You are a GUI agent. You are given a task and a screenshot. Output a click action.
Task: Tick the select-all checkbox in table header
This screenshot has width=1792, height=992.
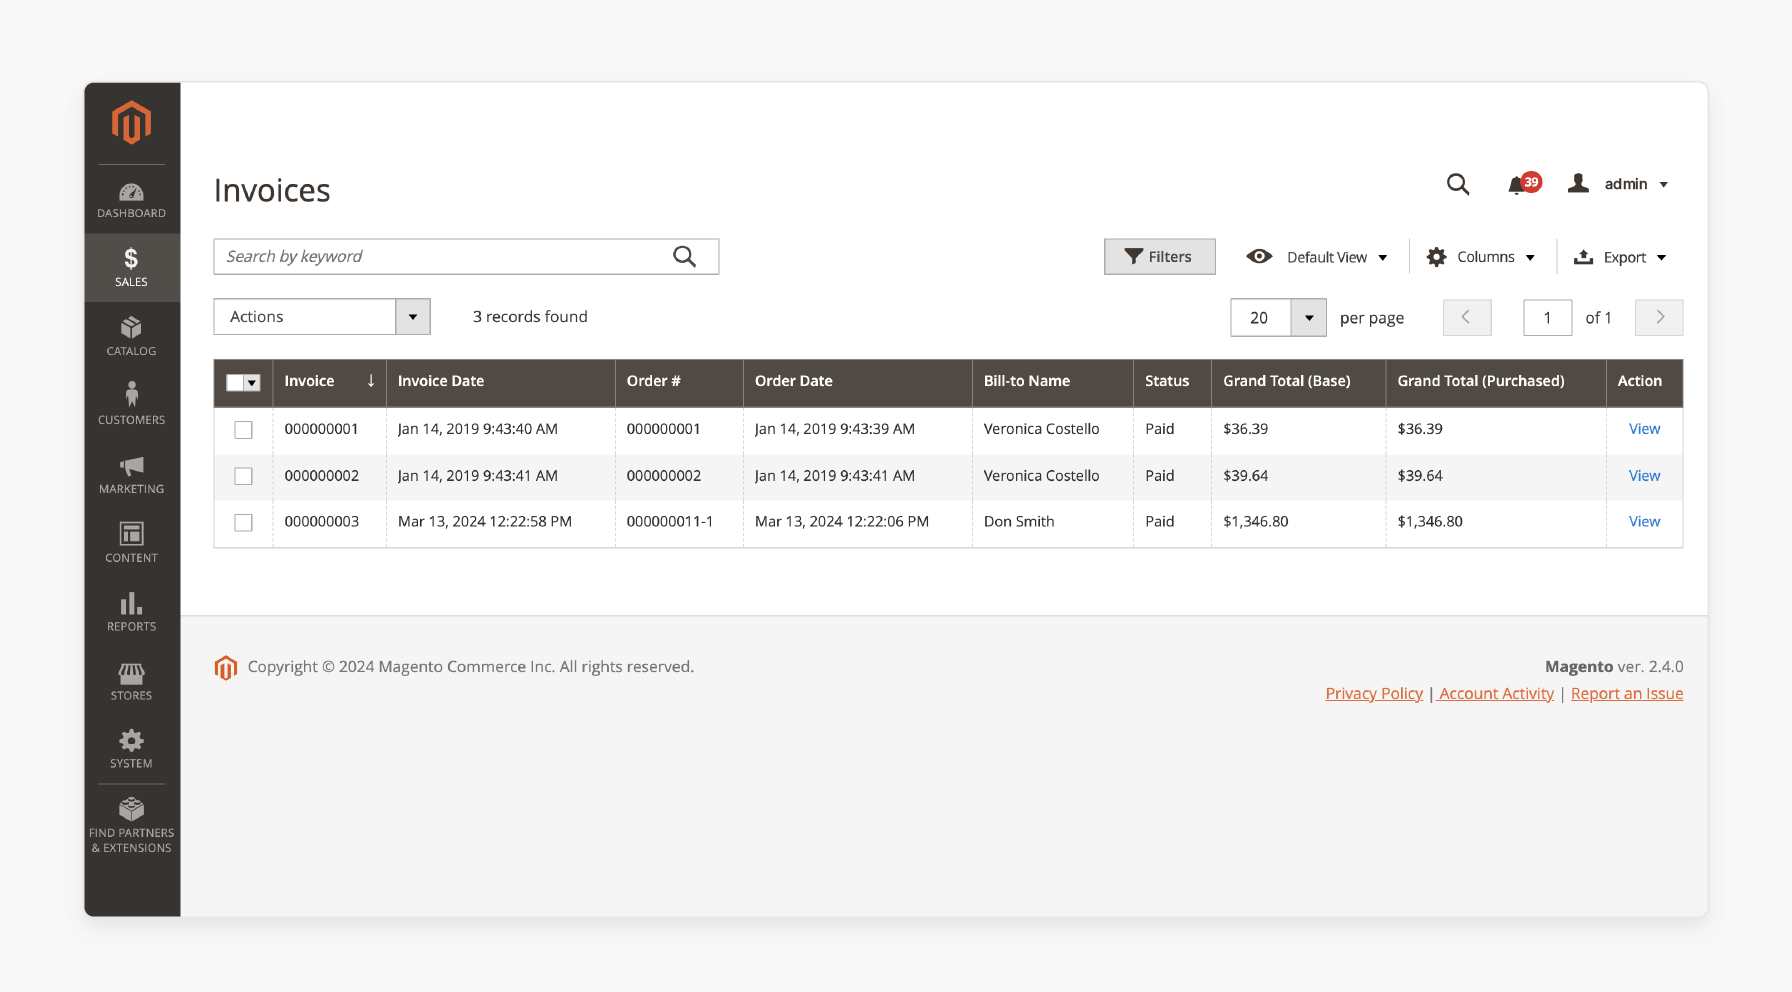[x=235, y=382]
